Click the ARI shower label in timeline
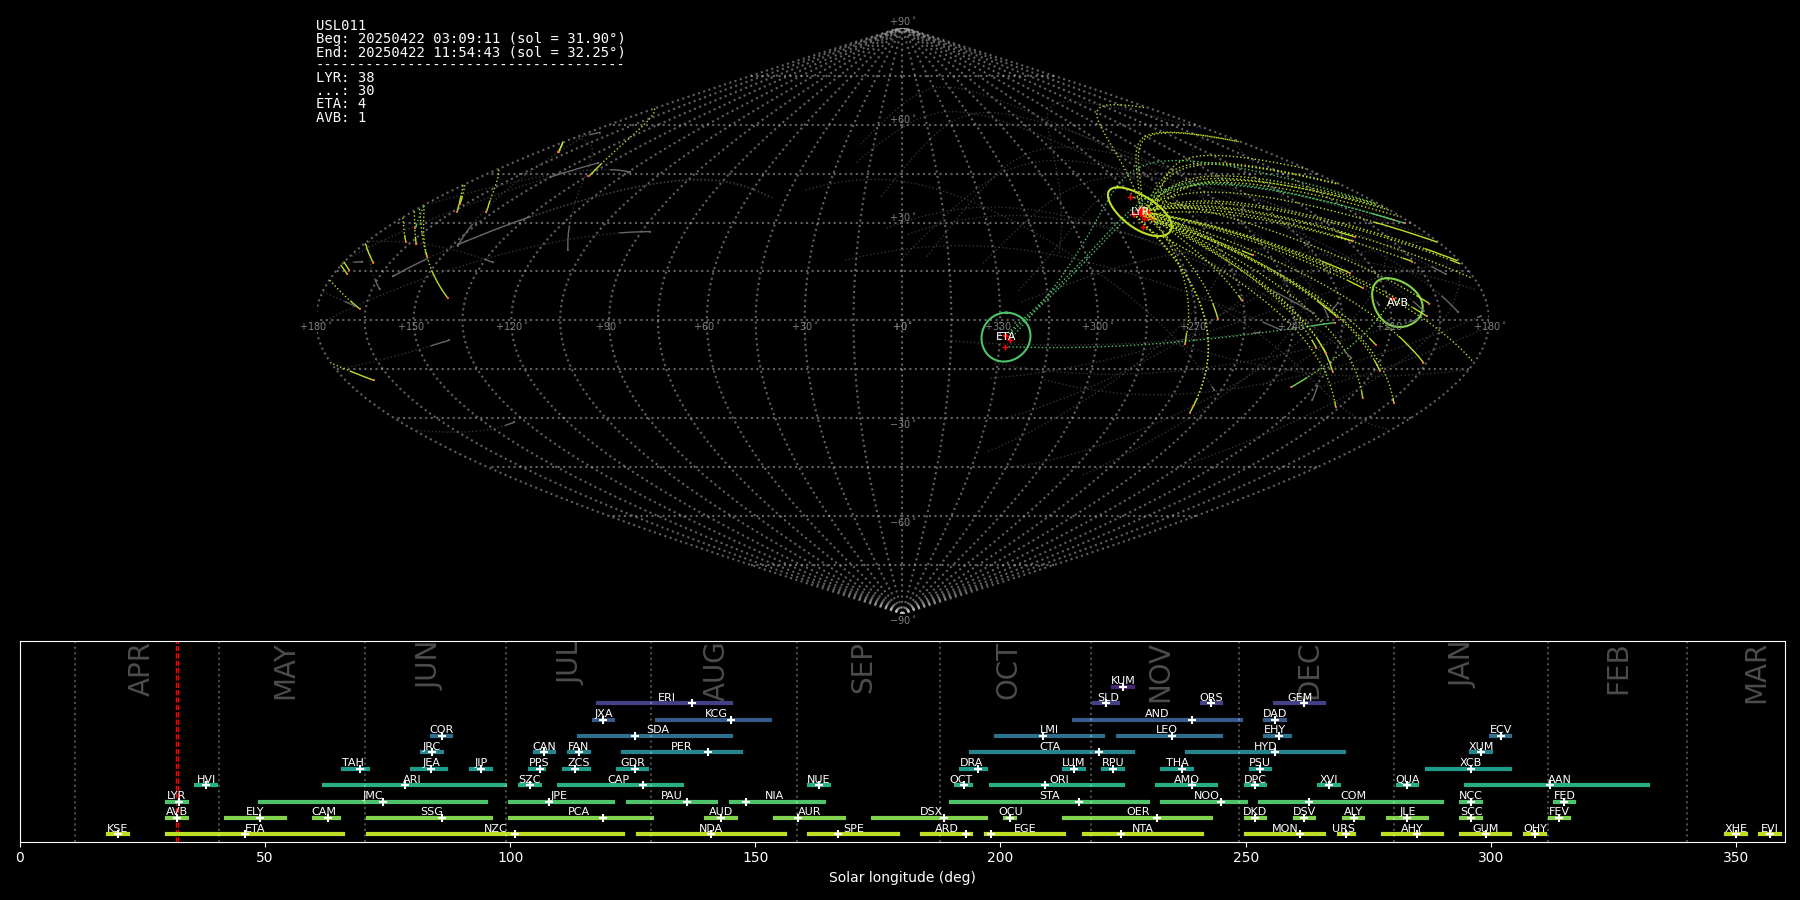This screenshot has width=1800, height=900. pyautogui.click(x=412, y=780)
